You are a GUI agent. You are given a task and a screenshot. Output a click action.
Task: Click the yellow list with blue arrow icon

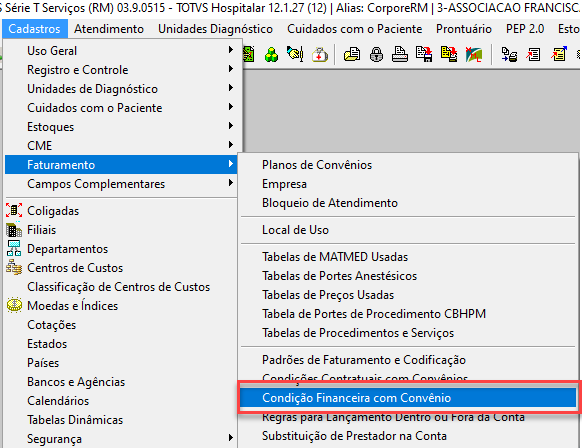tap(559, 54)
